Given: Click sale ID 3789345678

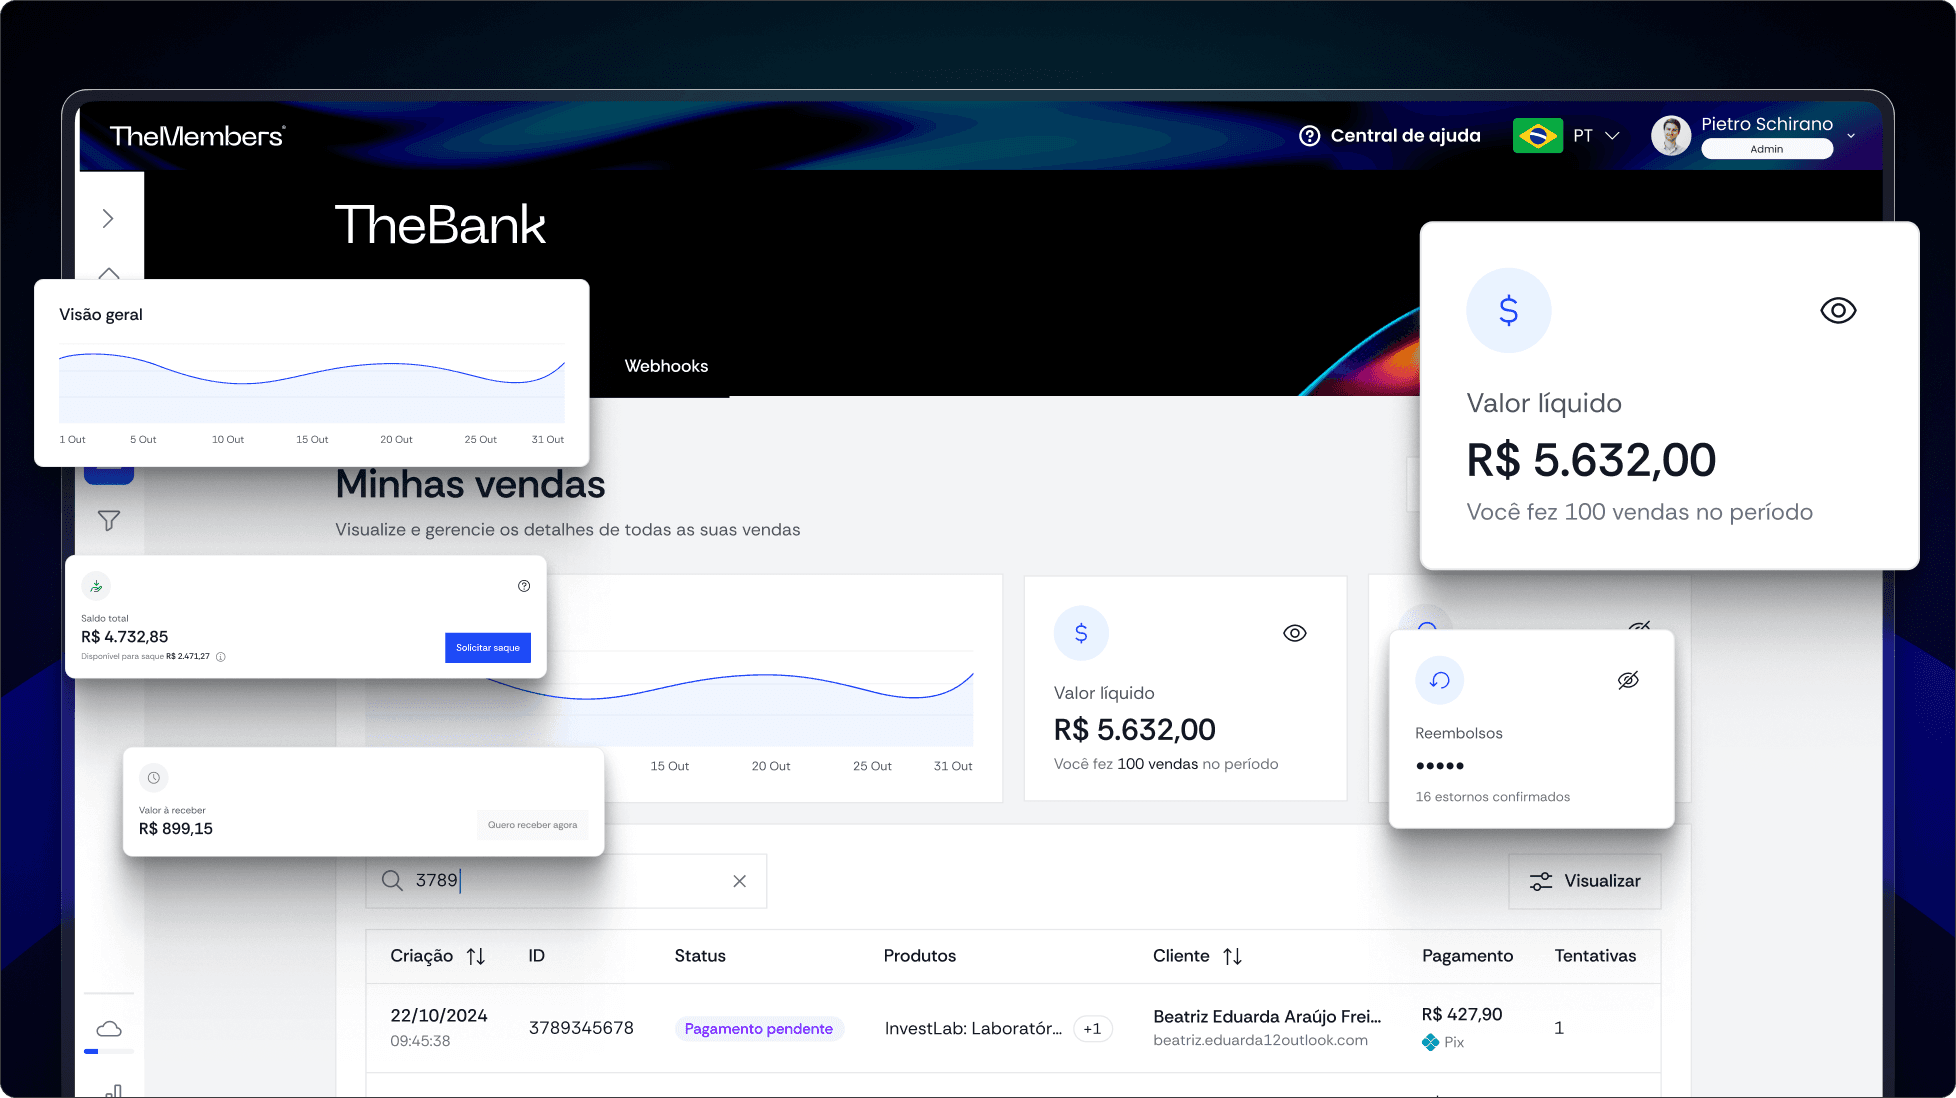Looking at the screenshot, I should (581, 1028).
